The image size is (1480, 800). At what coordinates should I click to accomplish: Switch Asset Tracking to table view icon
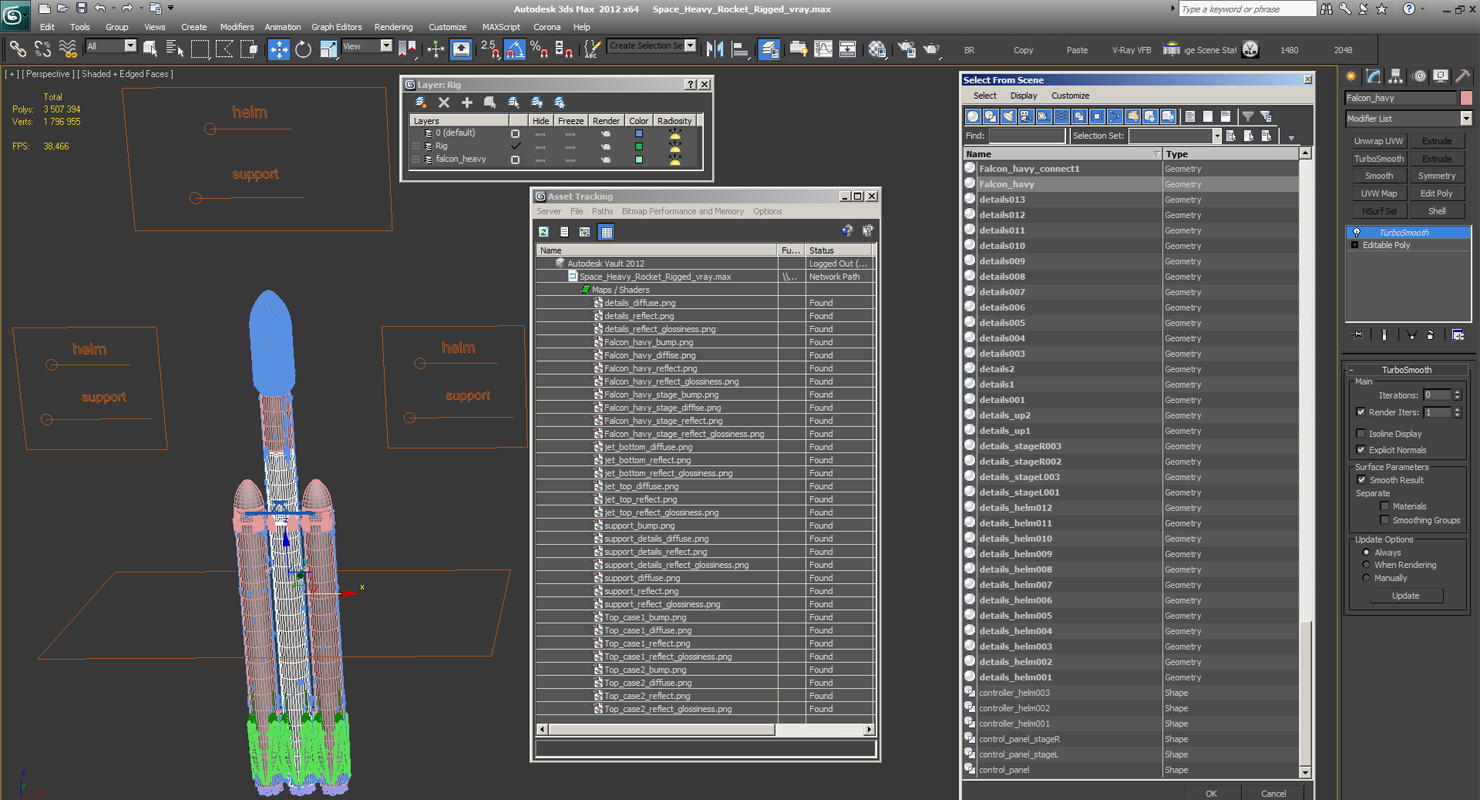click(x=606, y=232)
